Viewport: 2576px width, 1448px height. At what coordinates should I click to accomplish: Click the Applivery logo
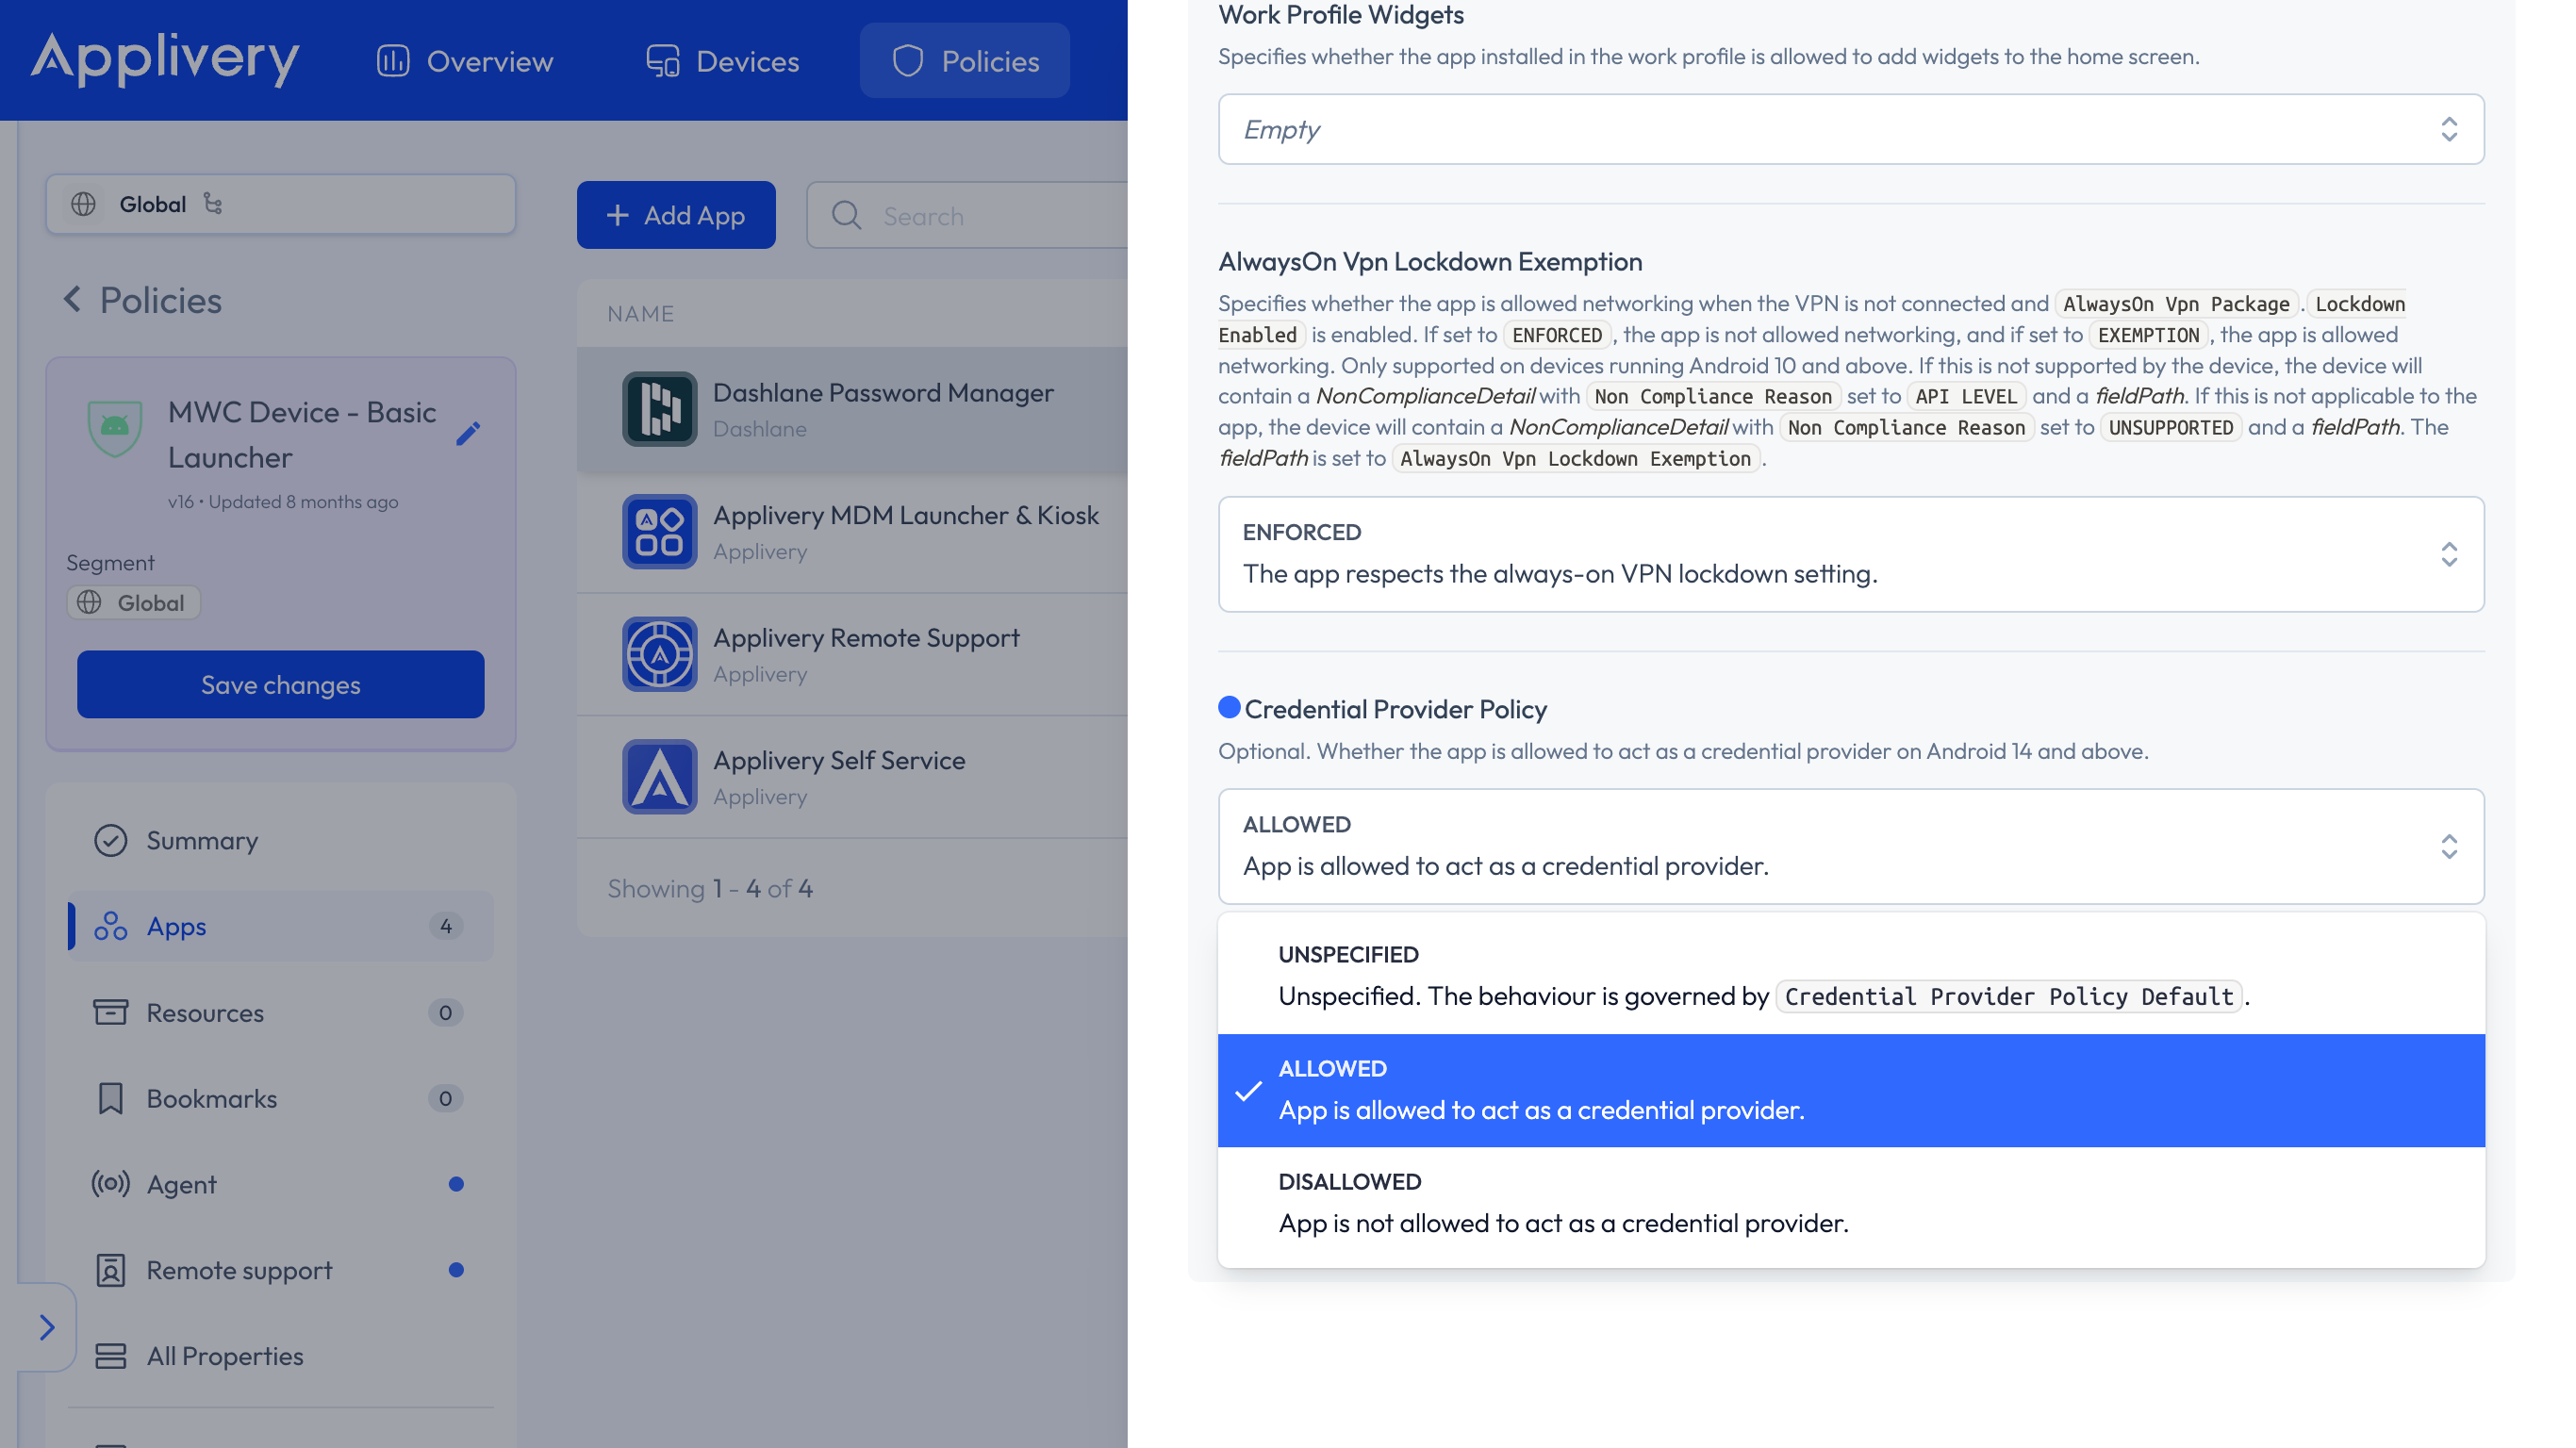click(164, 59)
